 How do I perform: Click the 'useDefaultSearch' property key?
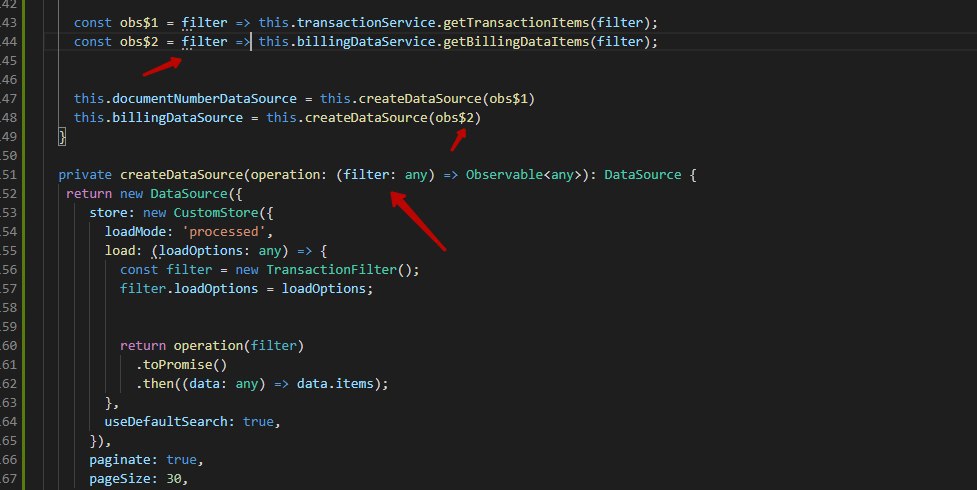[x=166, y=422]
